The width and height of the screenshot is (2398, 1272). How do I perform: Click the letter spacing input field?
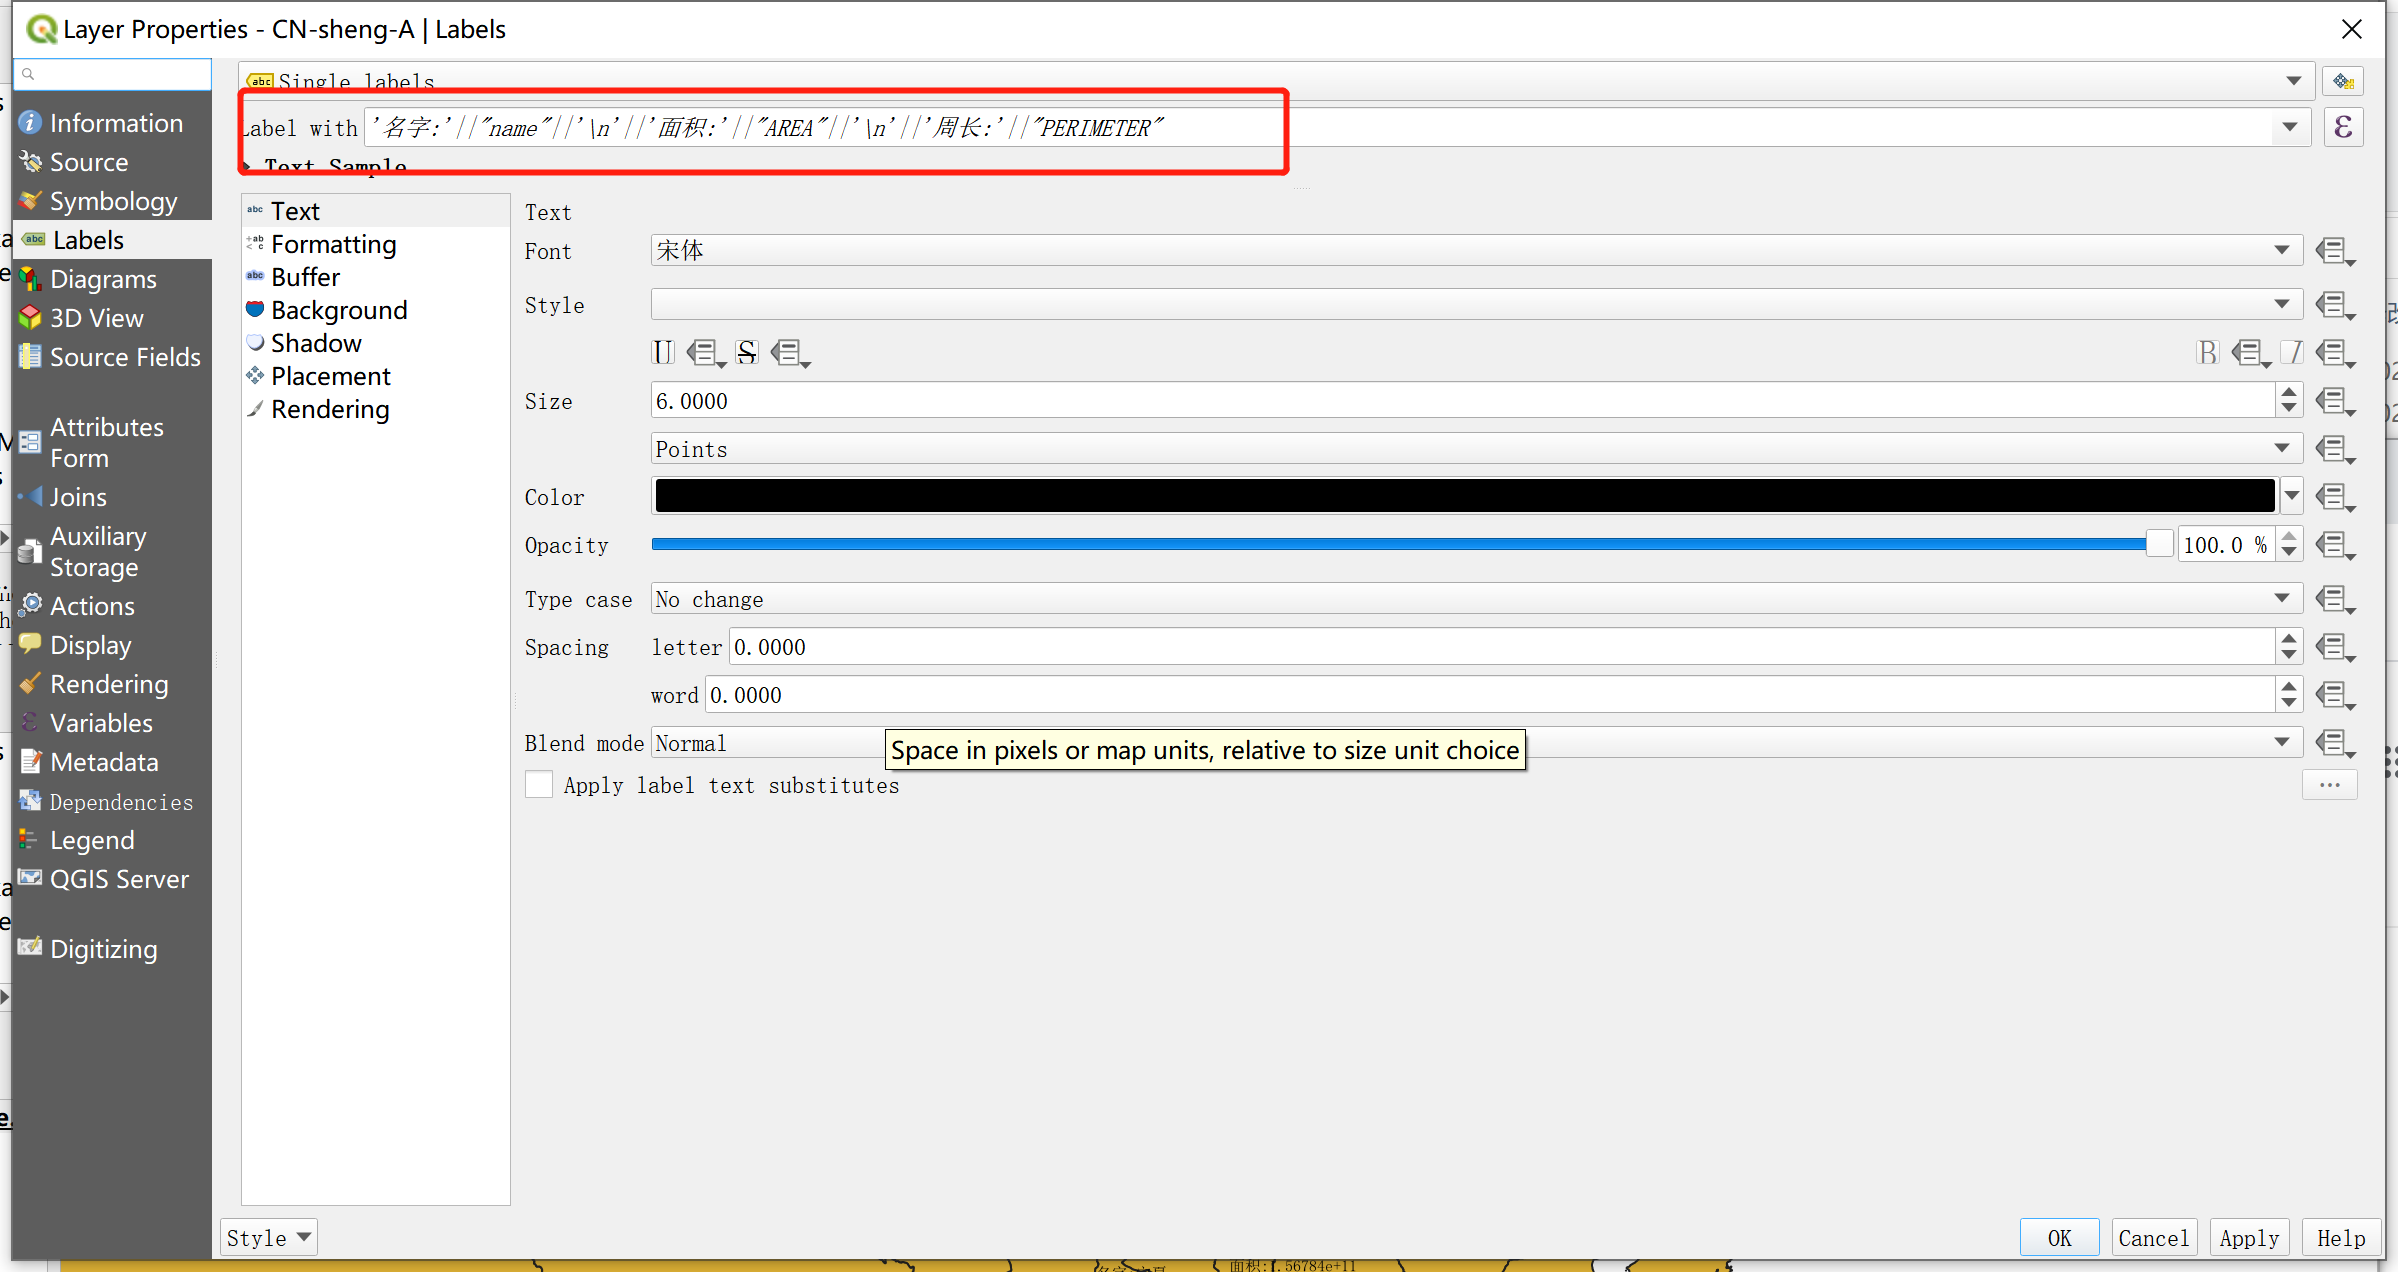click(1500, 647)
